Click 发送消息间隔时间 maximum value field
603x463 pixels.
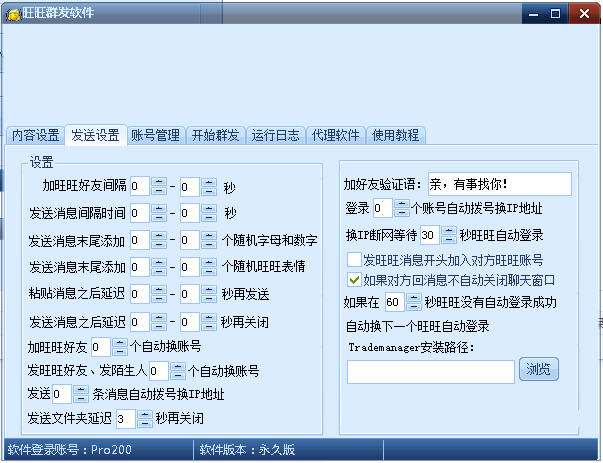click(190, 213)
